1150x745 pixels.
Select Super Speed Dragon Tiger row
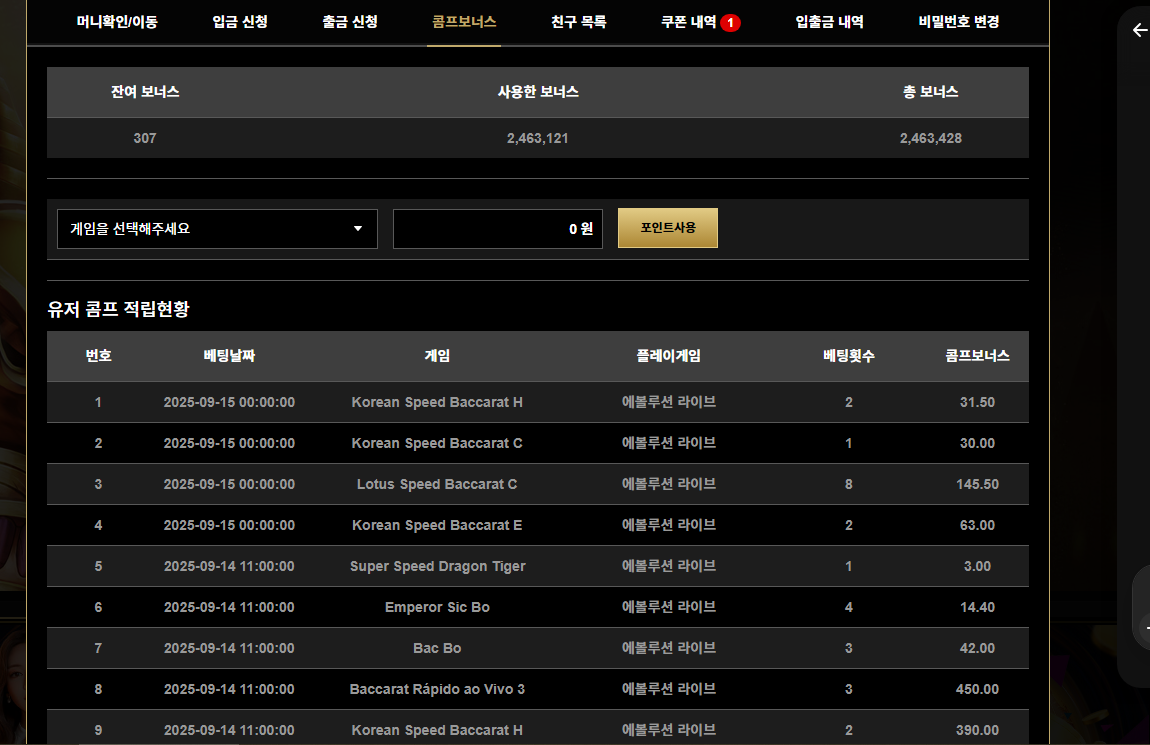point(538,566)
